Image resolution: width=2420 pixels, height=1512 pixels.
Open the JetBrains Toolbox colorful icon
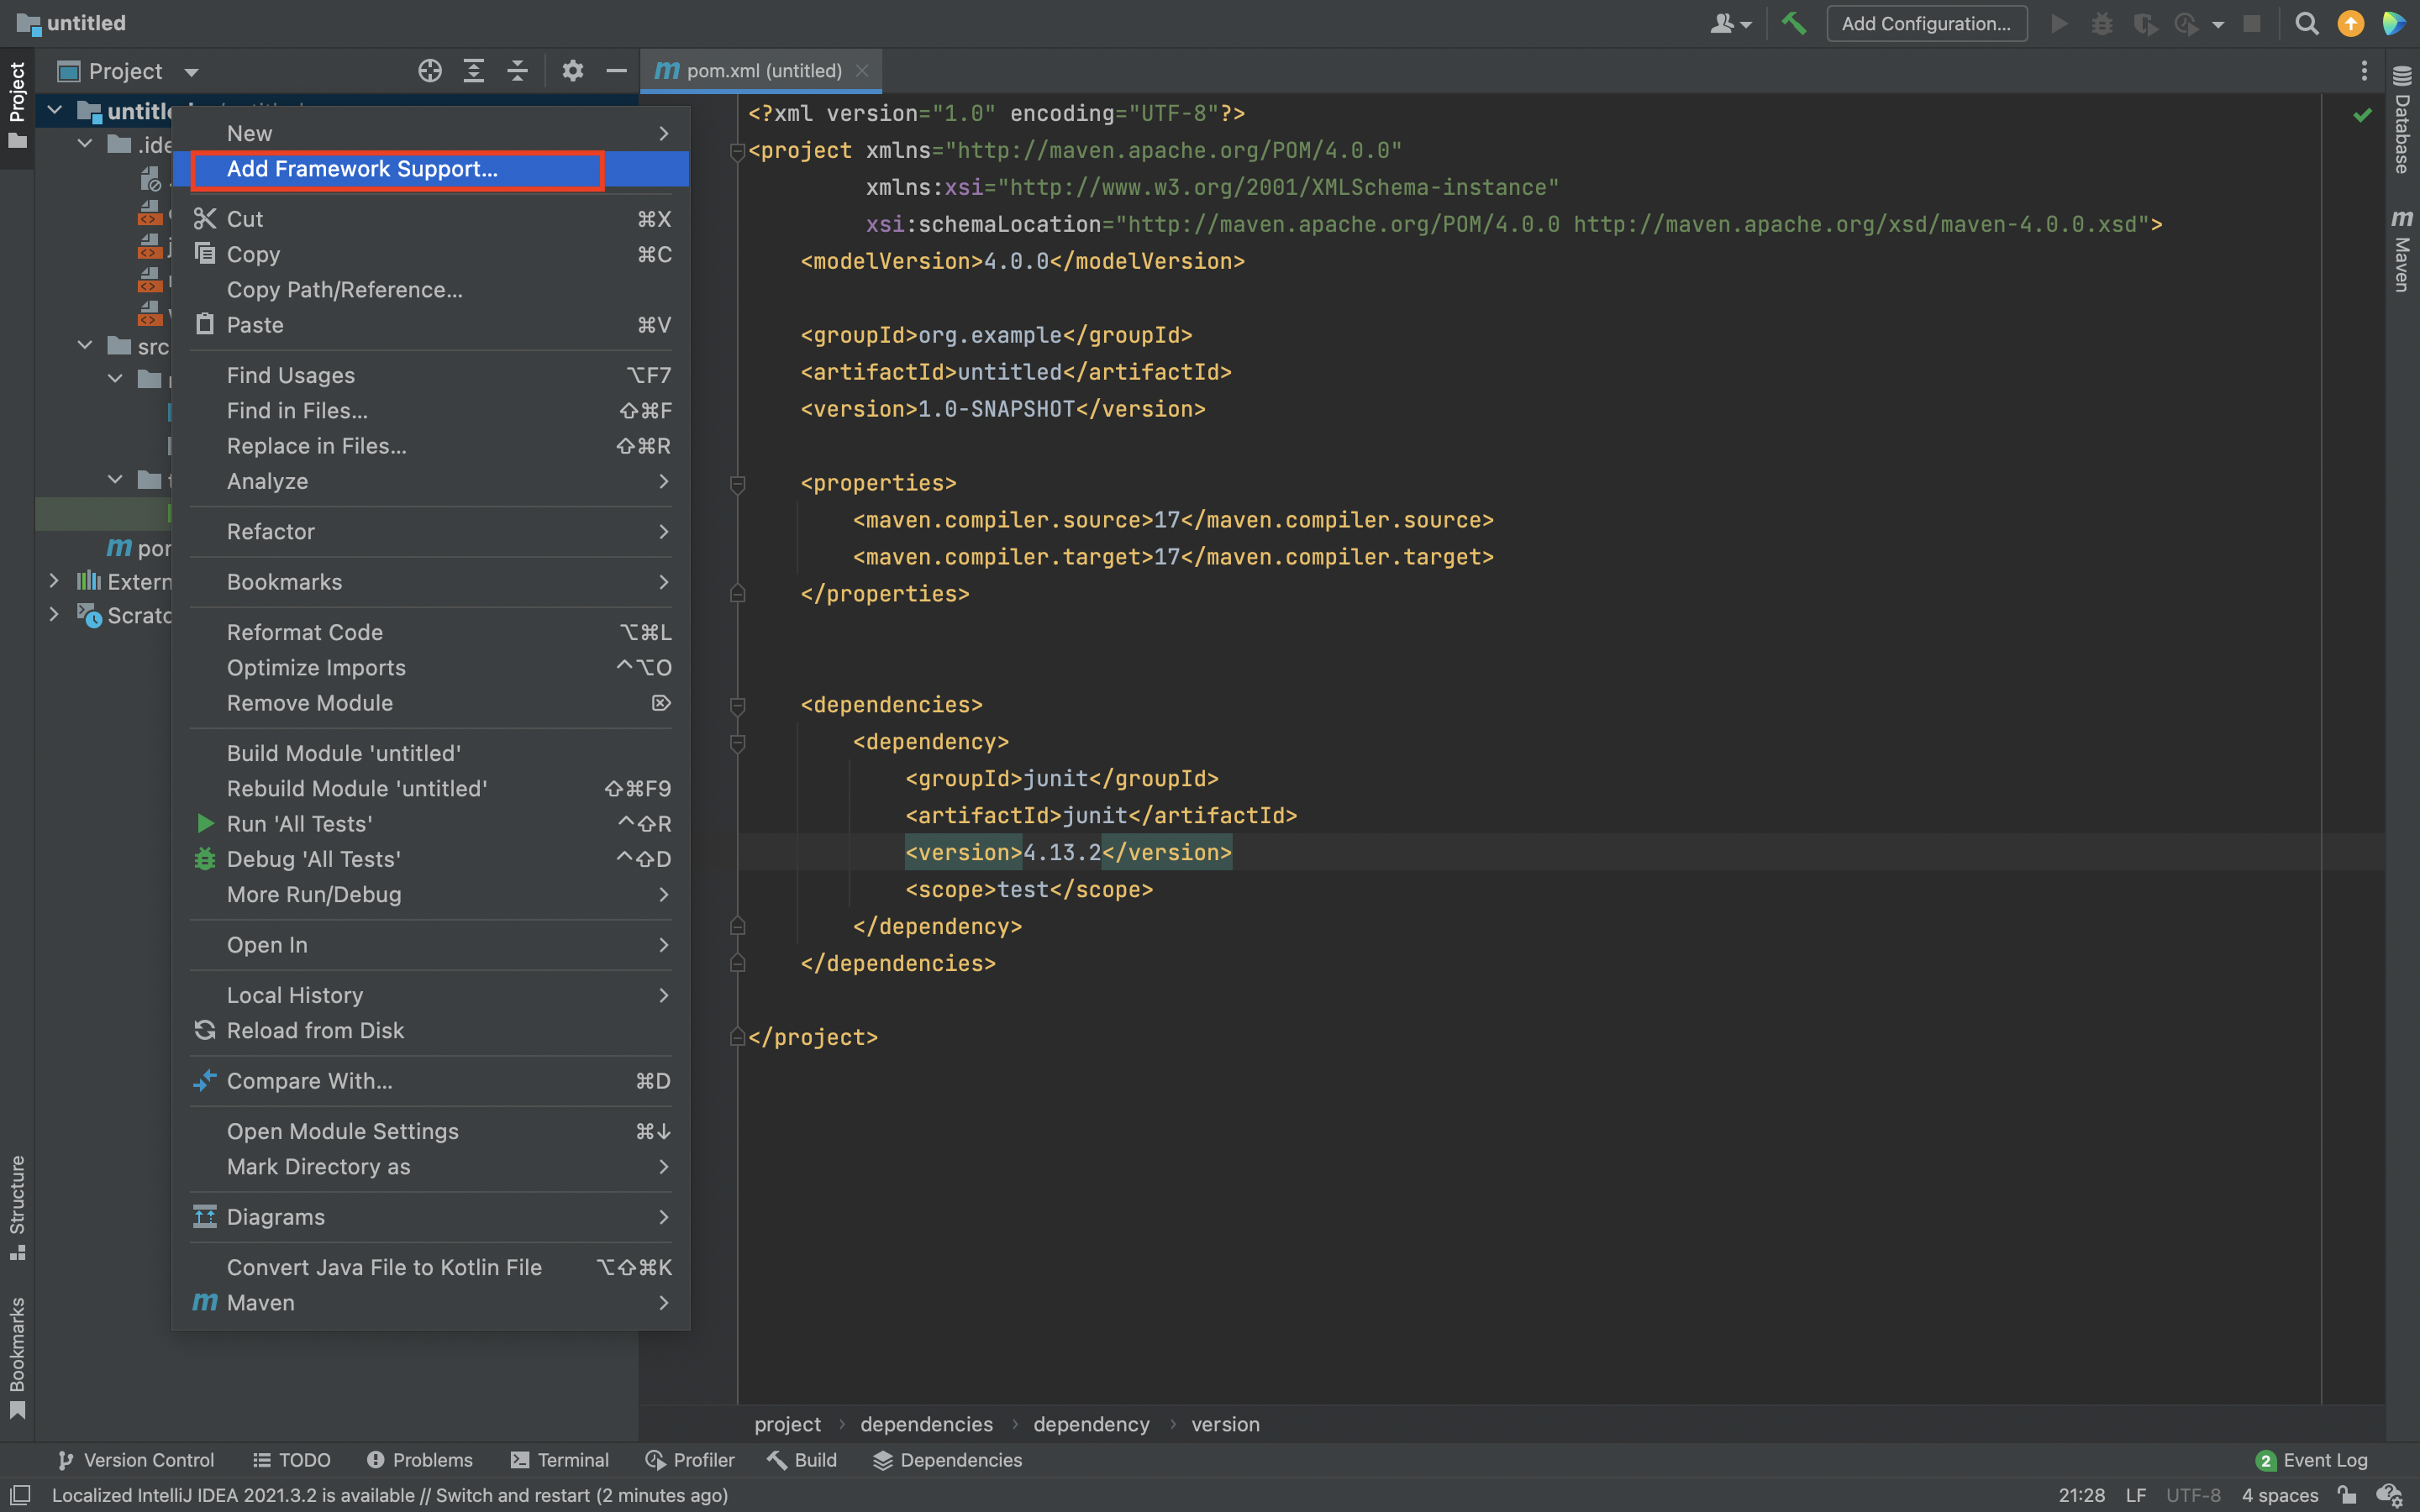click(x=2394, y=23)
